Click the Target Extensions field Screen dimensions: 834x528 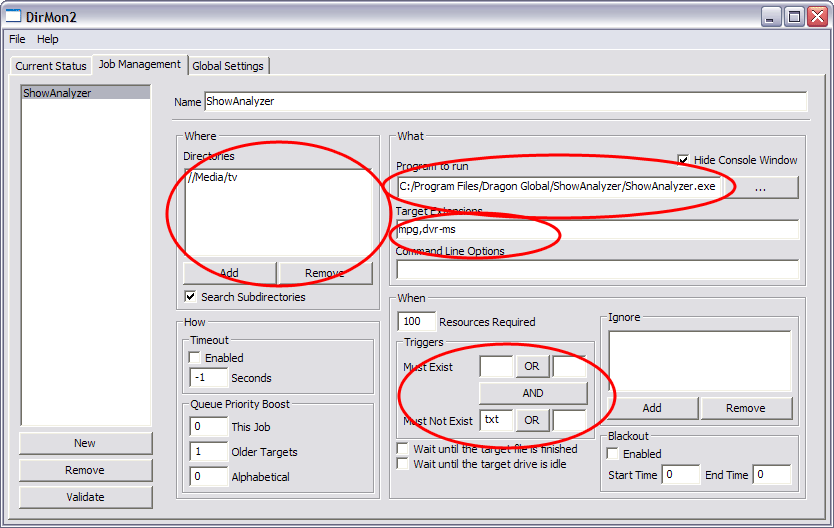click(x=597, y=230)
